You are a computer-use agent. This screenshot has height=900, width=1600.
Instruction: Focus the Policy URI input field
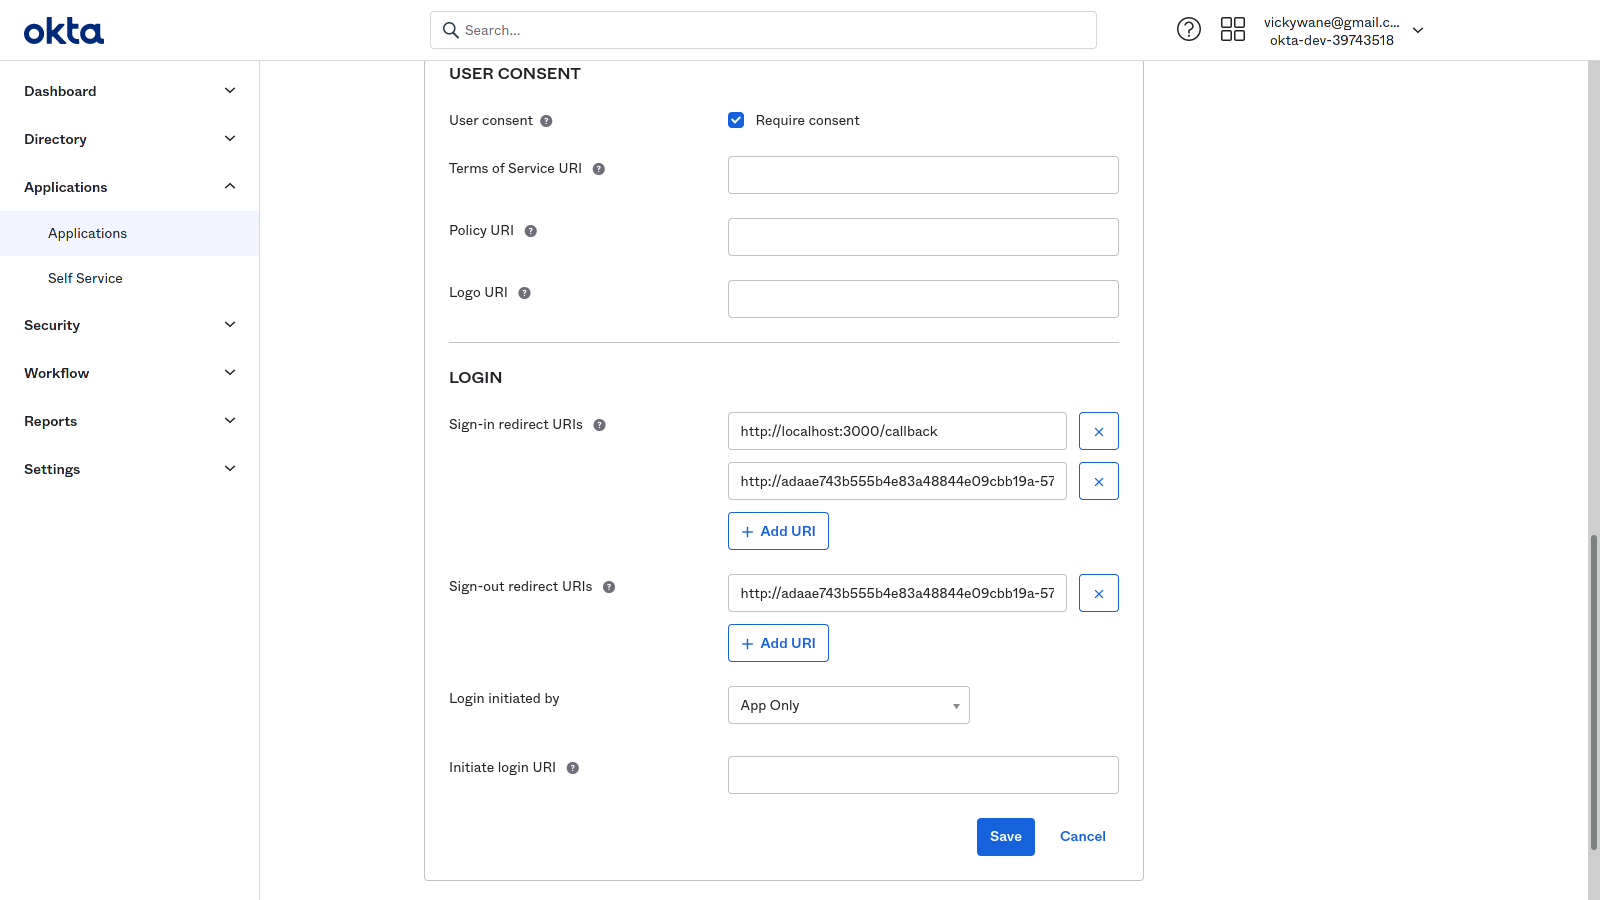pyautogui.click(x=922, y=237)
